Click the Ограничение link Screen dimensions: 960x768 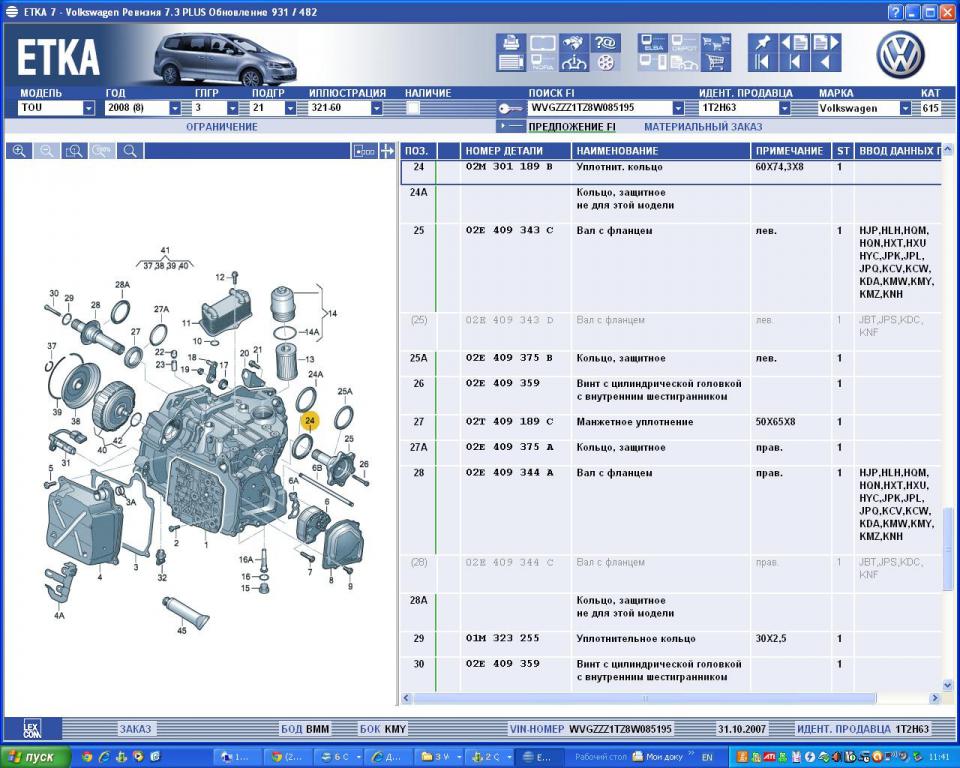point(222,127)
